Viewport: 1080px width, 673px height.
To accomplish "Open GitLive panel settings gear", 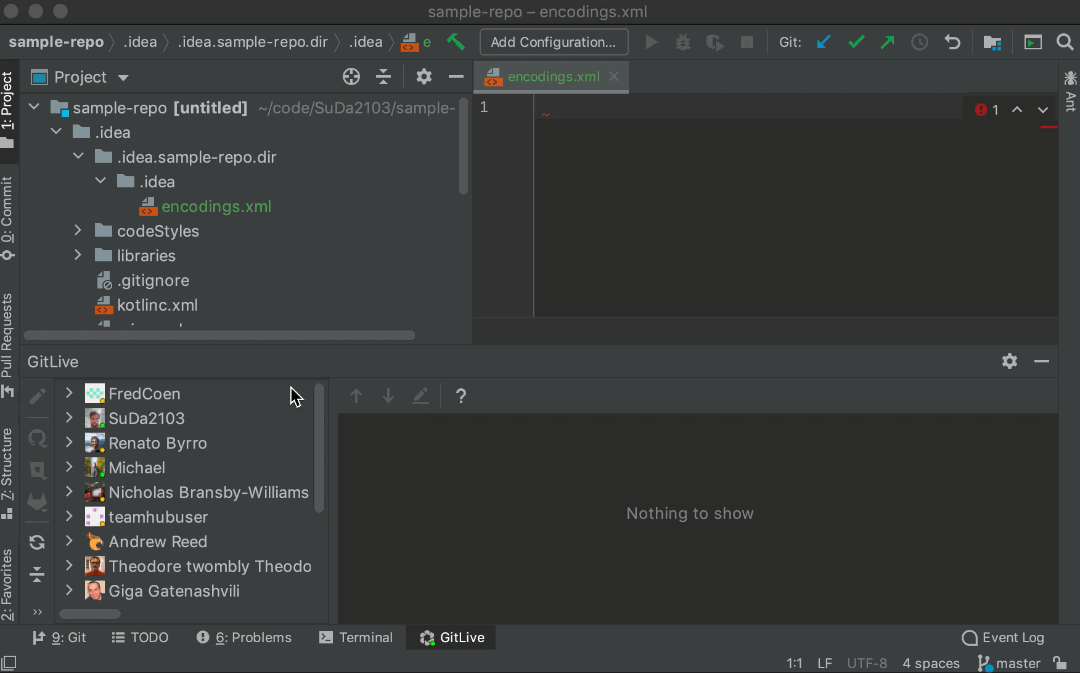I will [x=1009, y=361].
